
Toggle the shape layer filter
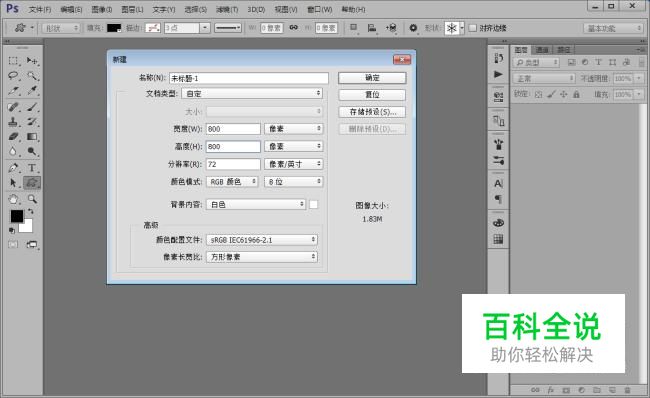tap(612, 62)
